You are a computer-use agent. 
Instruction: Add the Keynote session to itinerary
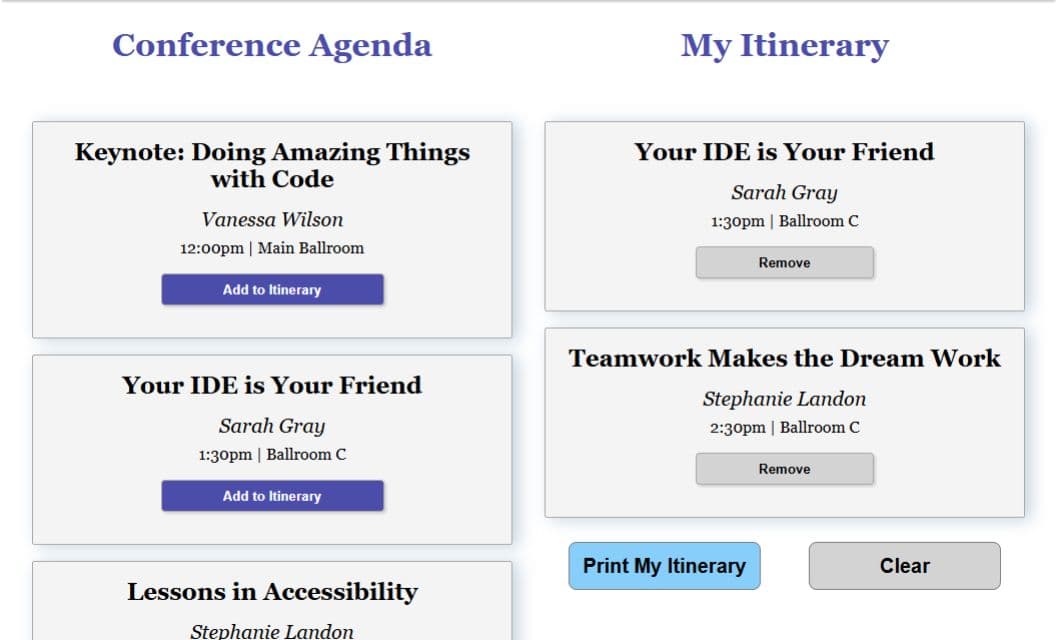[x=272, y=290]
